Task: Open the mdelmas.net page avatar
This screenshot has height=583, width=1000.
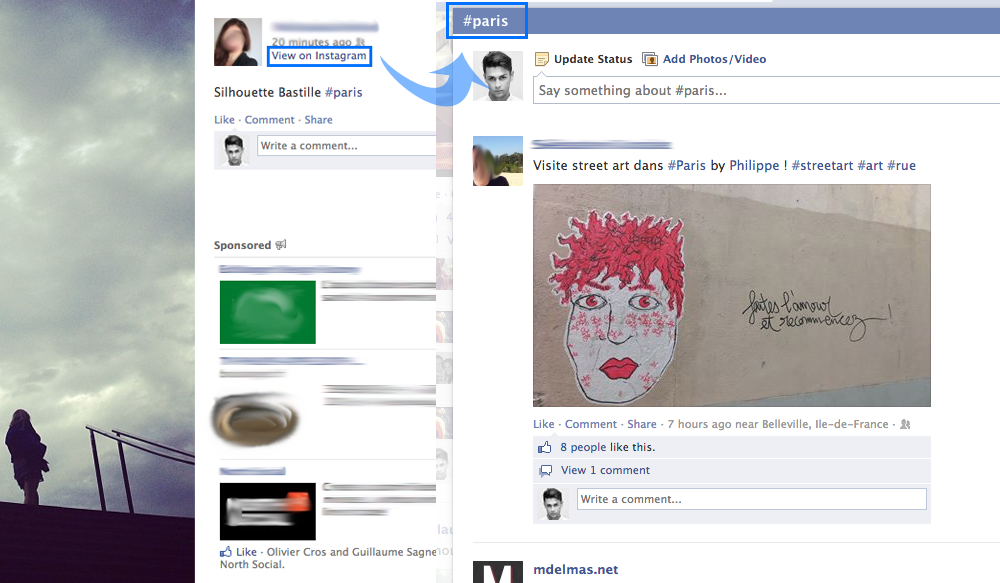Action: 497,572
